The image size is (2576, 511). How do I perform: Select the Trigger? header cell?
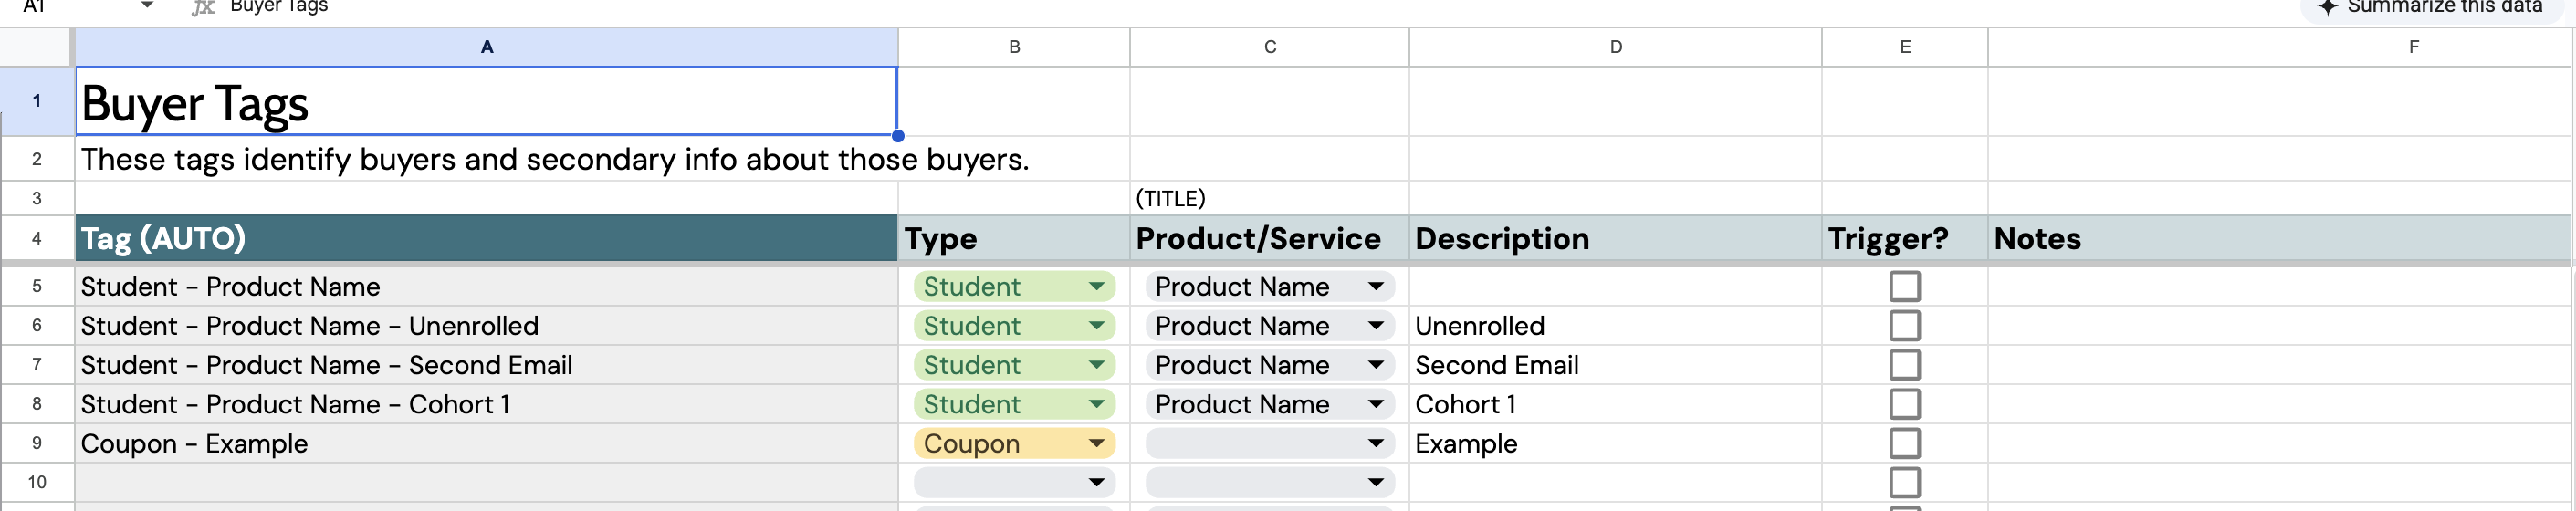coord(1904,238)
